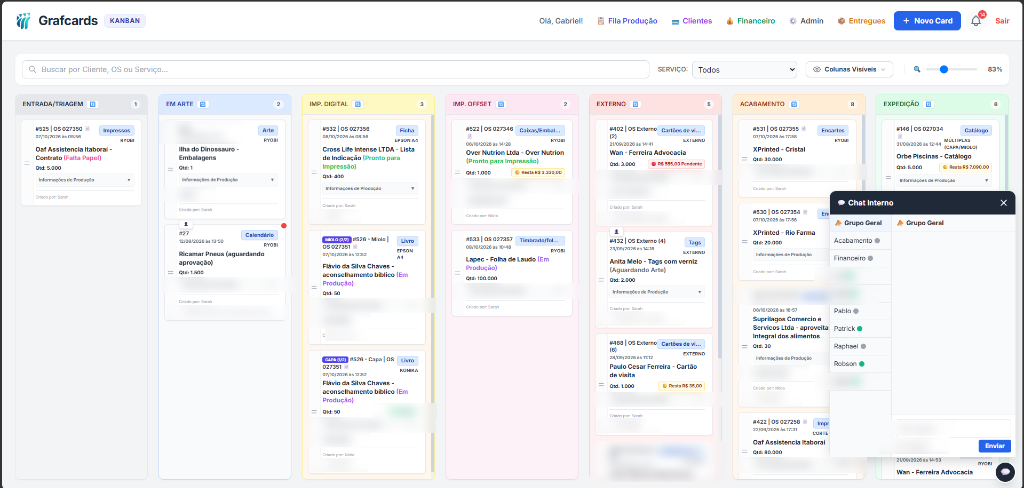Open Entregues in top navigation
Screen dimensions: 1024x488
click(x=861, y=21)
